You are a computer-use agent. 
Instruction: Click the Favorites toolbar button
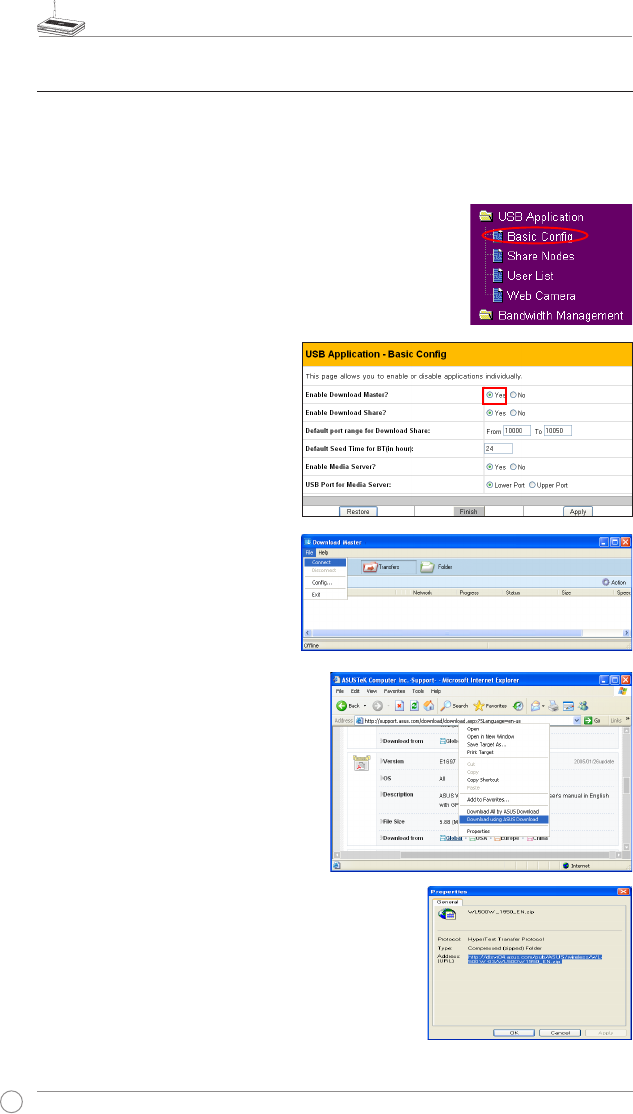(x=490, y=705)
